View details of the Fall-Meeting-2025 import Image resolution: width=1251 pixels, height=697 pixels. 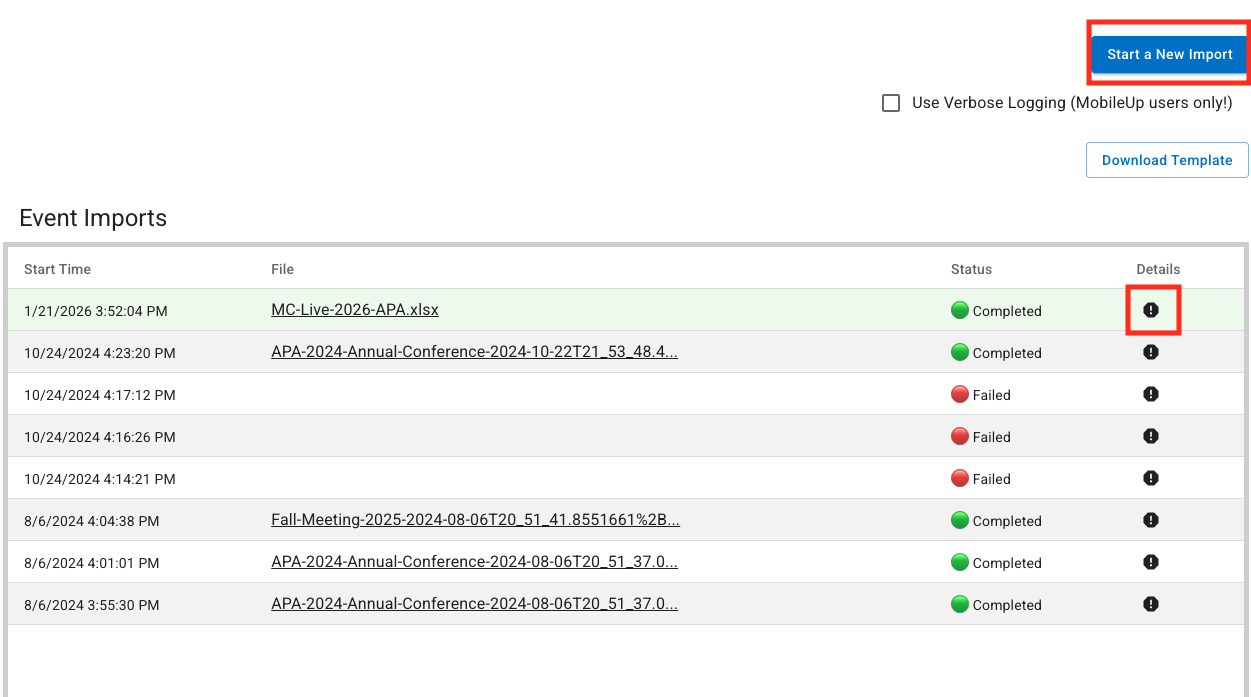point(1151,520)
